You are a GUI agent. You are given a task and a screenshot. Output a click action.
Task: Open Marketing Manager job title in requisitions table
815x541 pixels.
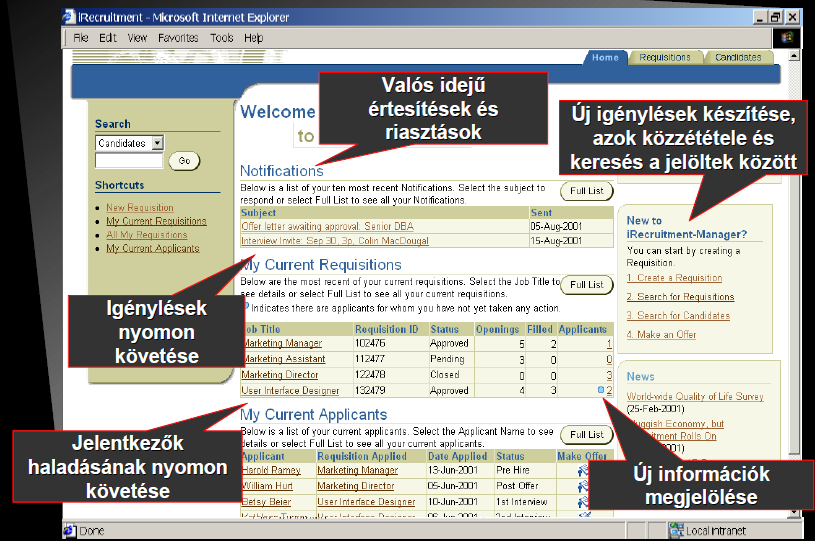point(283,344)
